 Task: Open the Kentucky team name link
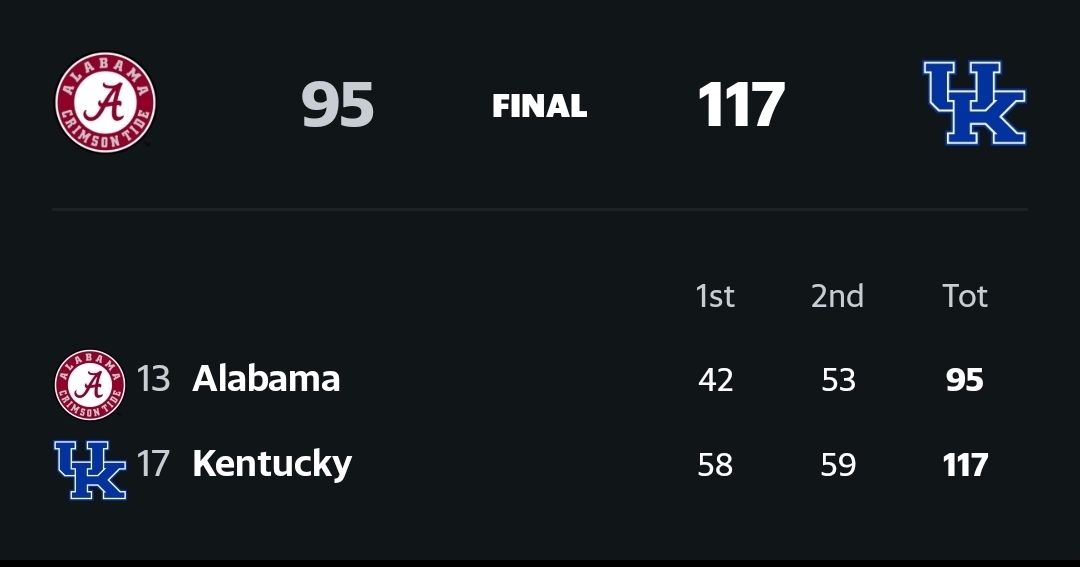(x=272, y=464)
